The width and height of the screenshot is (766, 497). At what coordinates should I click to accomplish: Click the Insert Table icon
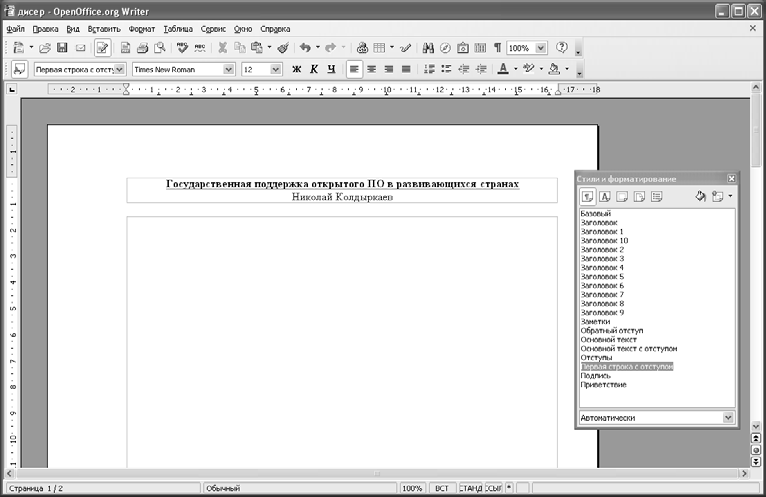click(x=379, y=48)
